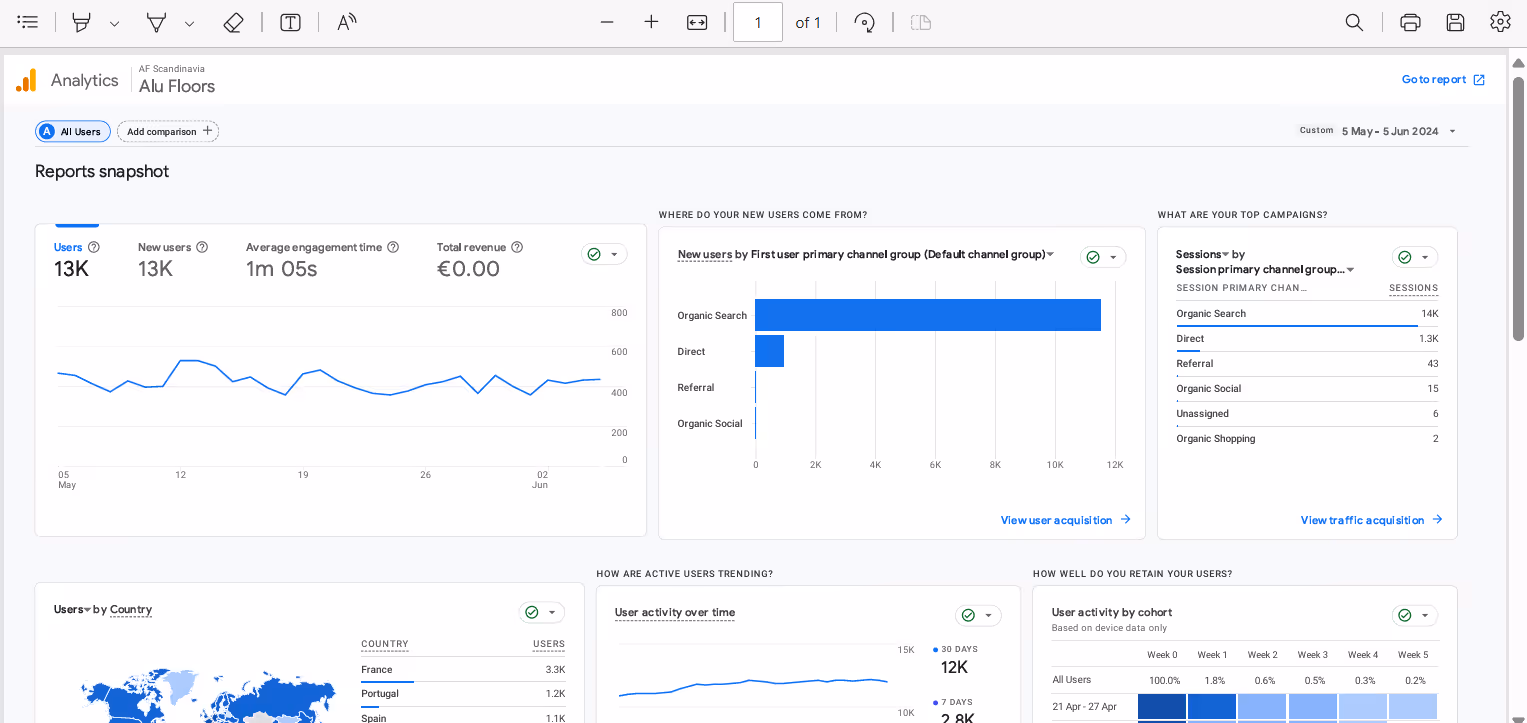Open New users metric dropdown in acquisition card

pyautogui.click(x=705, y=254)
